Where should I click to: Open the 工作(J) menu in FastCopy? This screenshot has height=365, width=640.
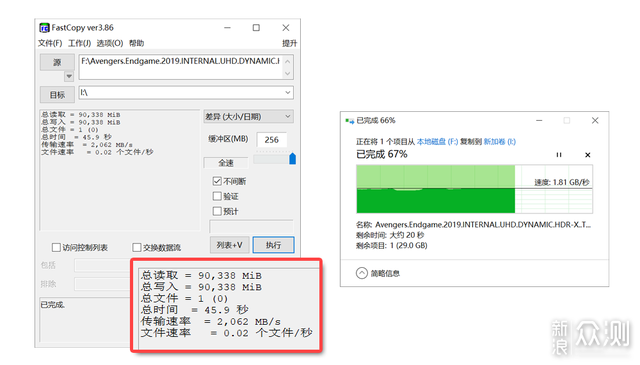(79, 43)
